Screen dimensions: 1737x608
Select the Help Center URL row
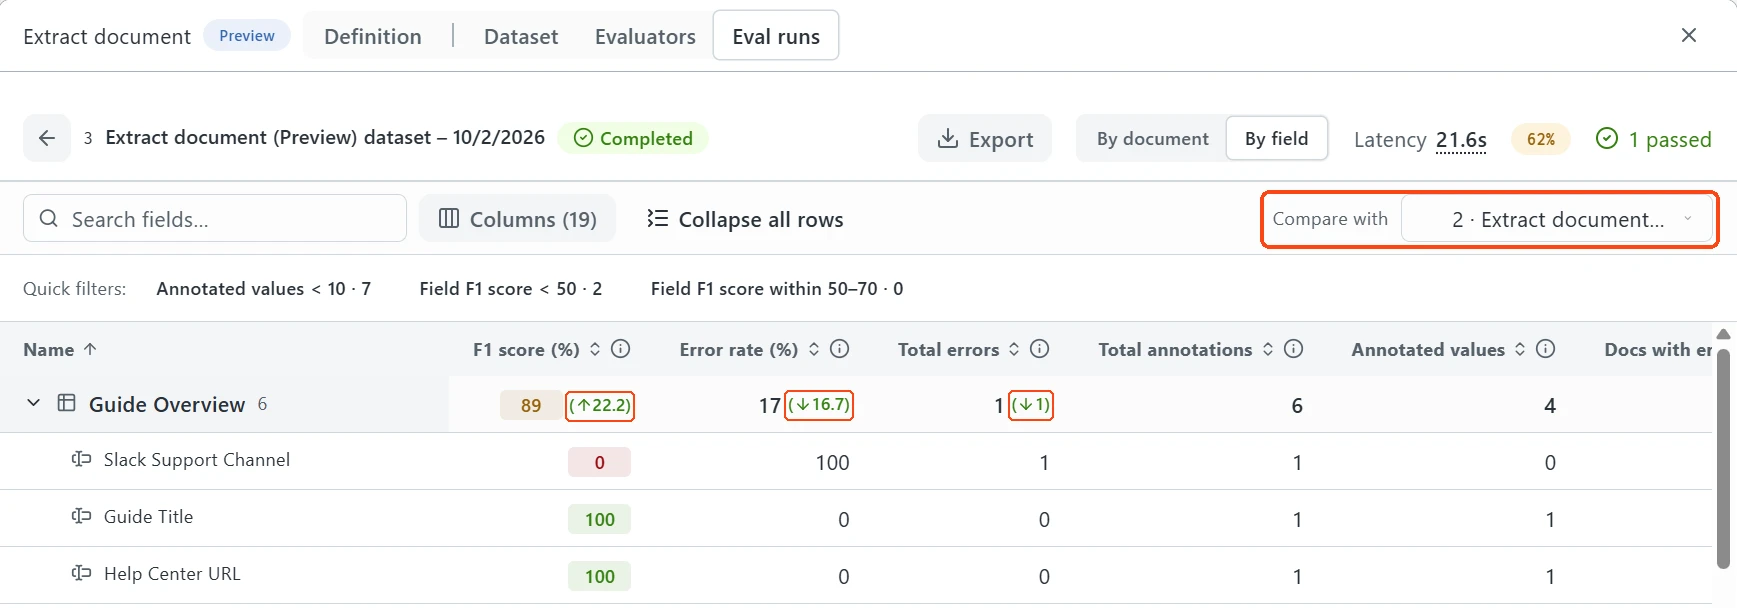(856, 575)
